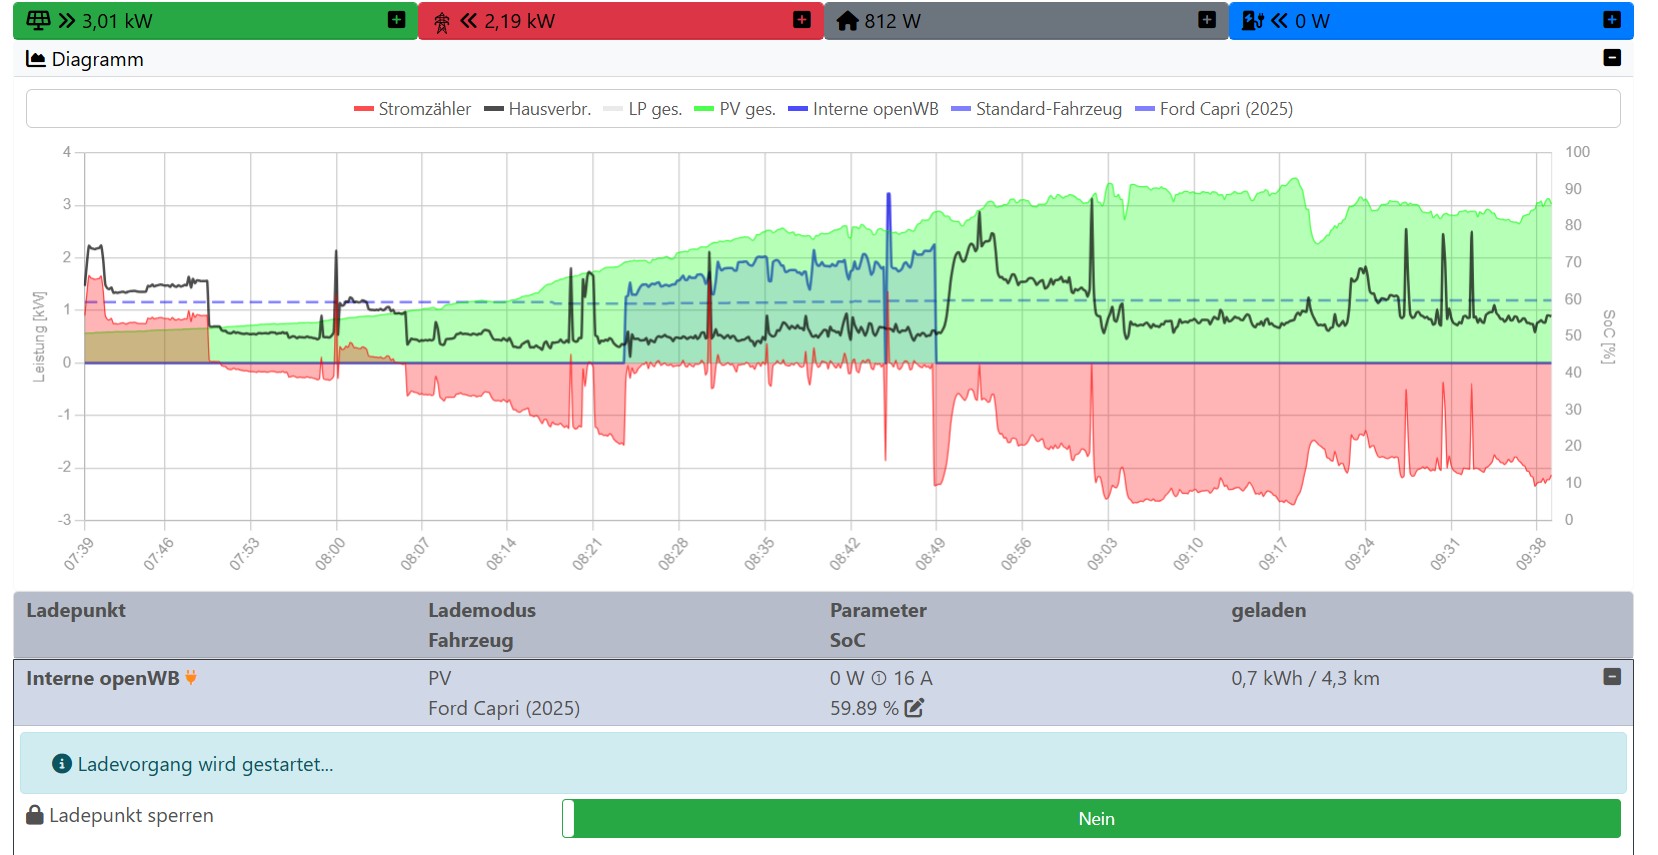Click the lock icon beside Ladepunkt sperren

click(35, 815)
